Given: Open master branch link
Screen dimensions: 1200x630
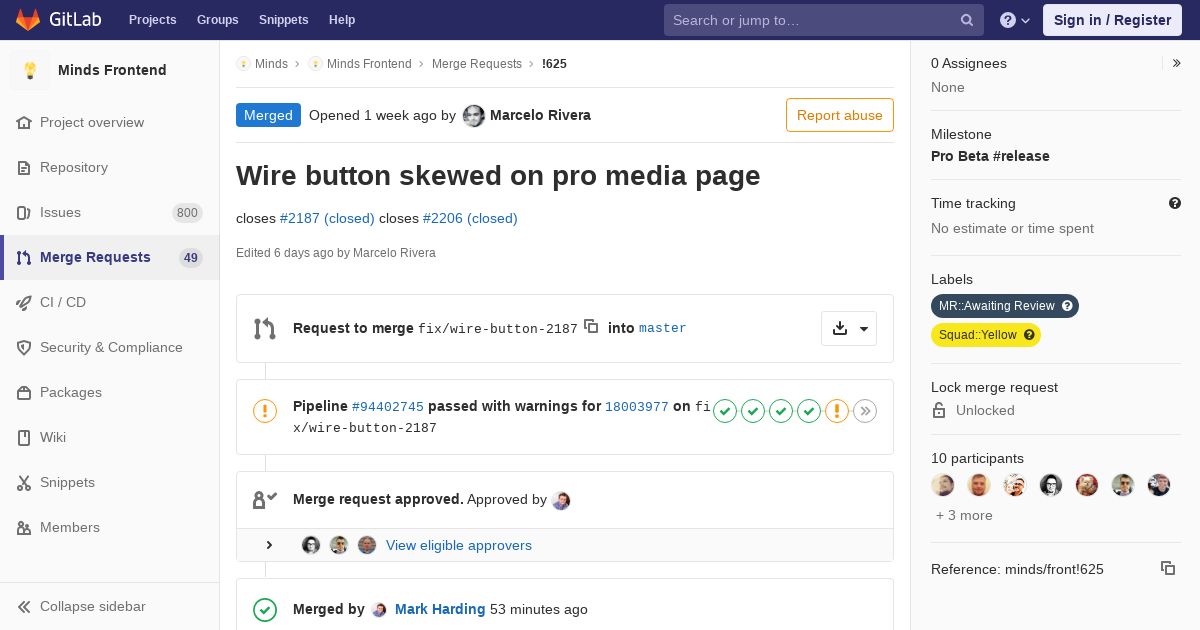Looking at the screenshot, I should click(663, 328).
